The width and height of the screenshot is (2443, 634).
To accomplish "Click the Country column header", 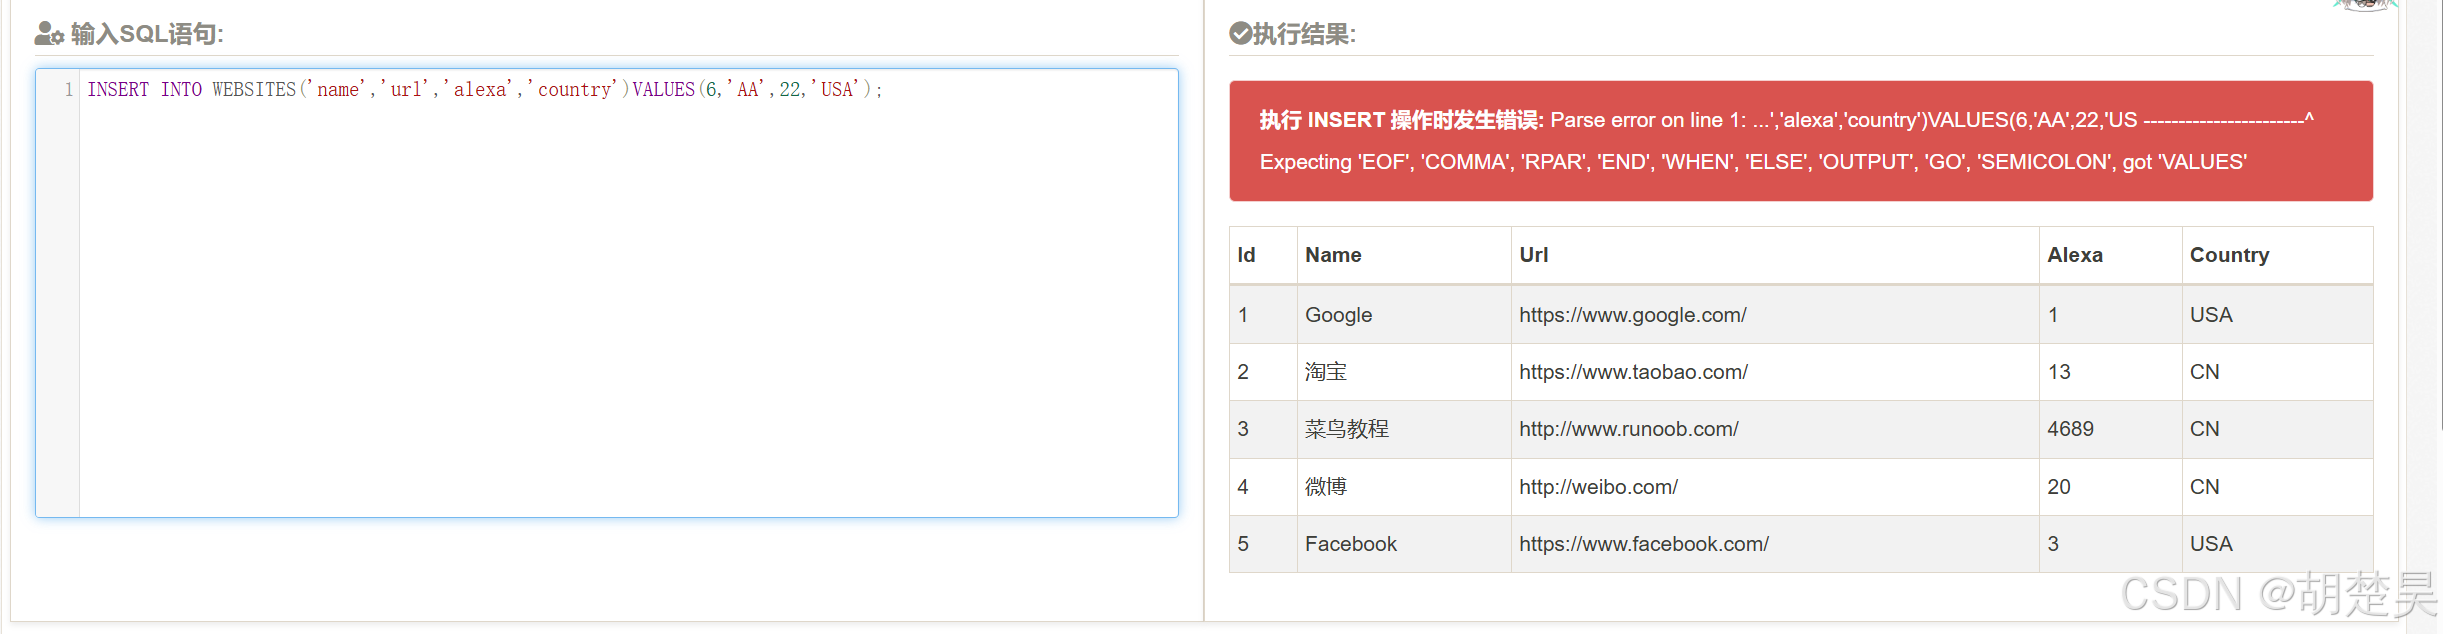I will click(x=2277, y=255).
